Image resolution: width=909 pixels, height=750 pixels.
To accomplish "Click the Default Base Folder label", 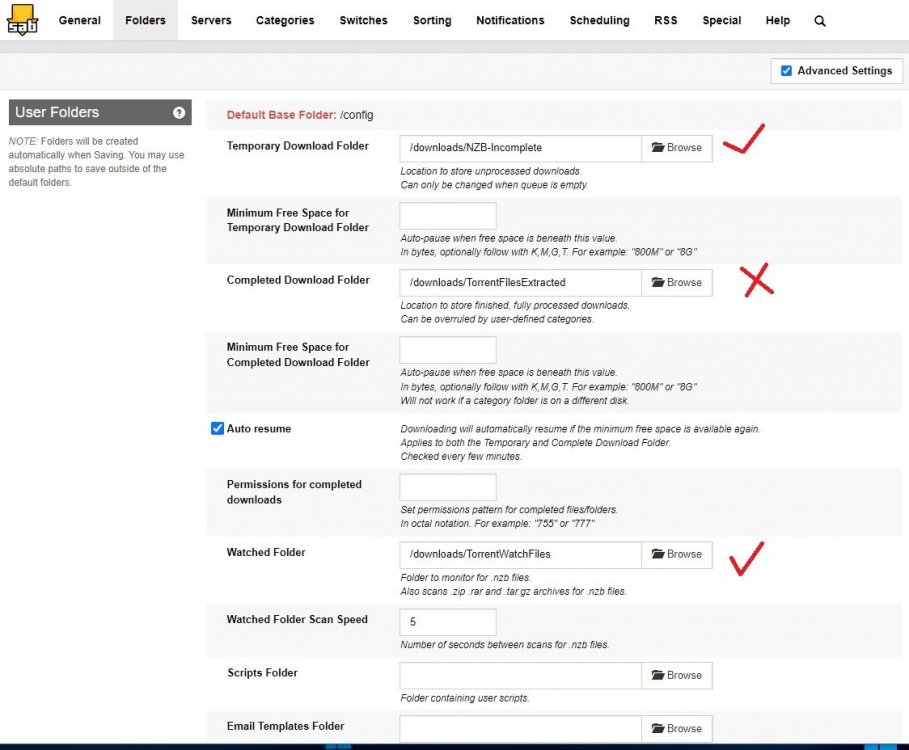I will (x=281, y=115).
